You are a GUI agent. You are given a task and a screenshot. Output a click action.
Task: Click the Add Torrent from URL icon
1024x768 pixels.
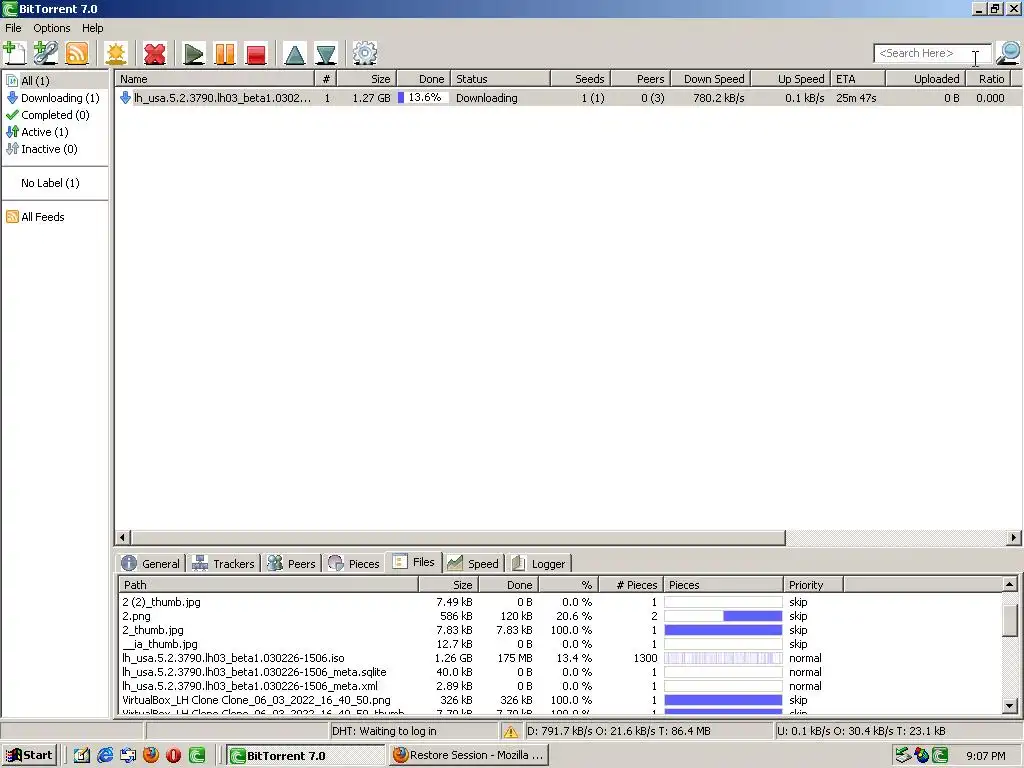pos(46,53)
